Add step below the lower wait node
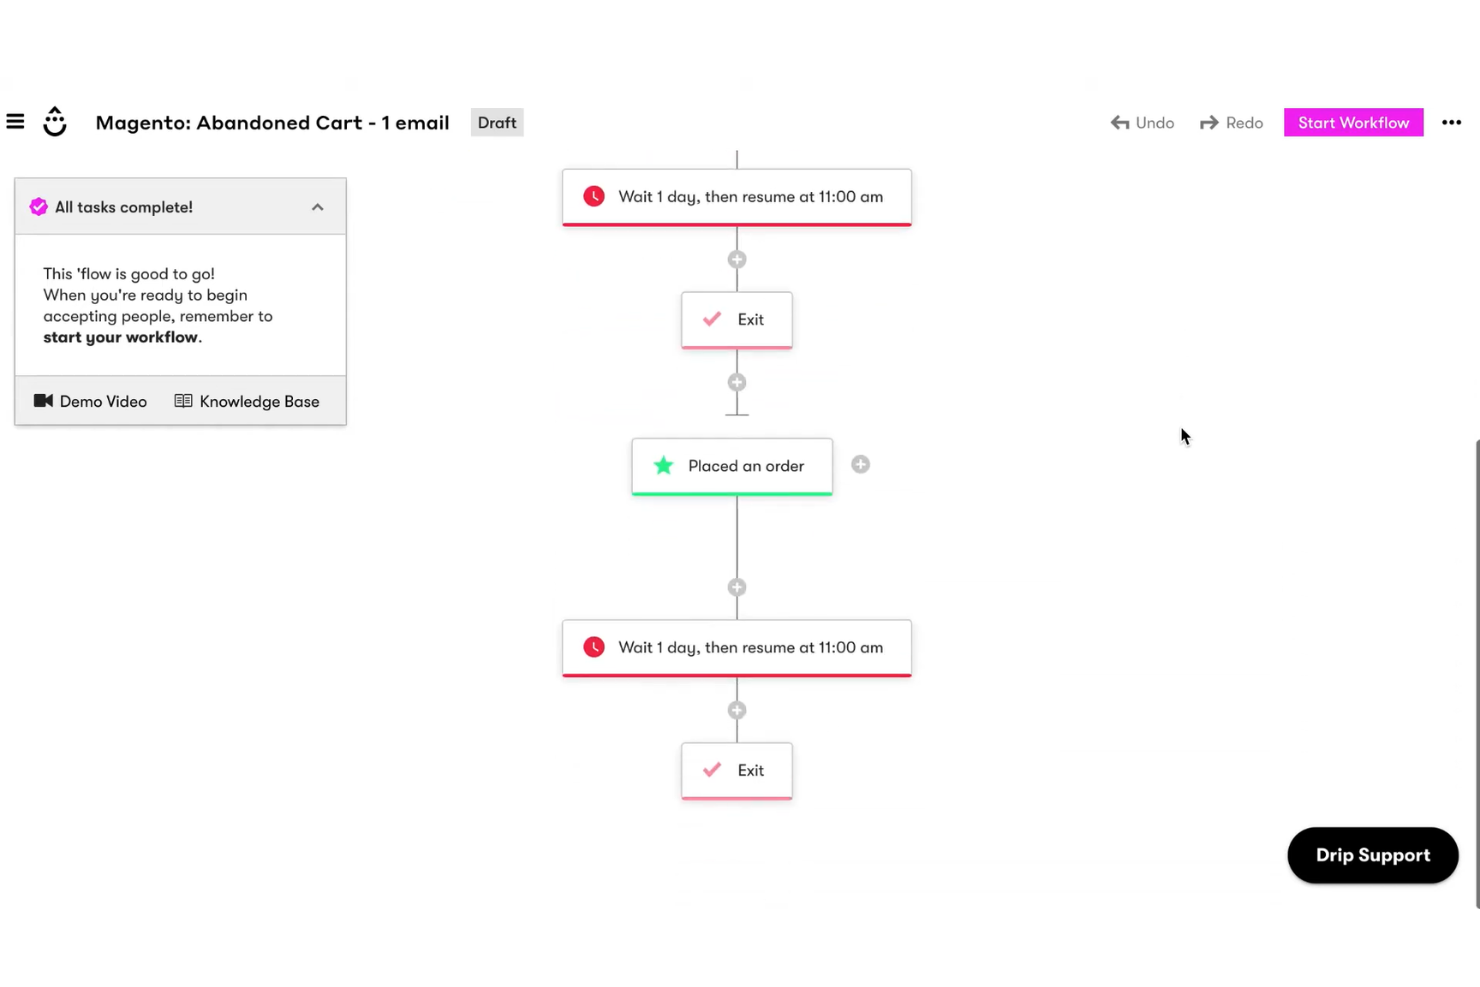Image resolution: width=1480 pixels, height=987 pixels. click(737, 710)
